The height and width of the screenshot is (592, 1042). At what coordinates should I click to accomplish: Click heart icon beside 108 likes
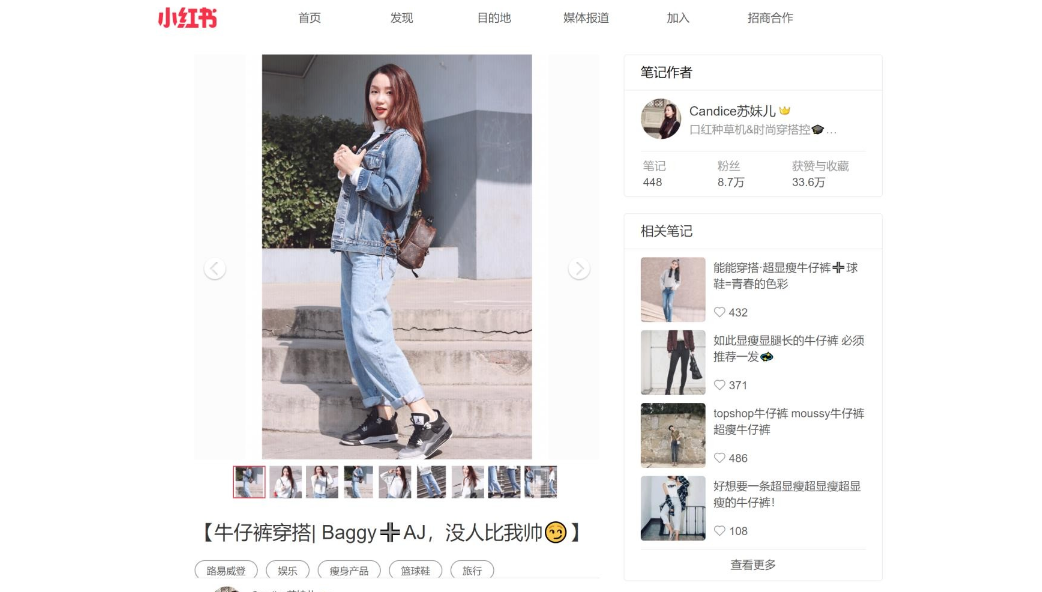[719, 531]
